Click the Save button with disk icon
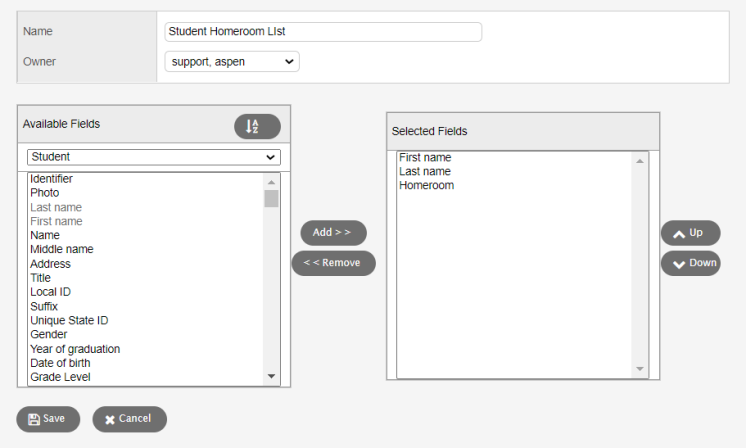 (x=47, y=419)
